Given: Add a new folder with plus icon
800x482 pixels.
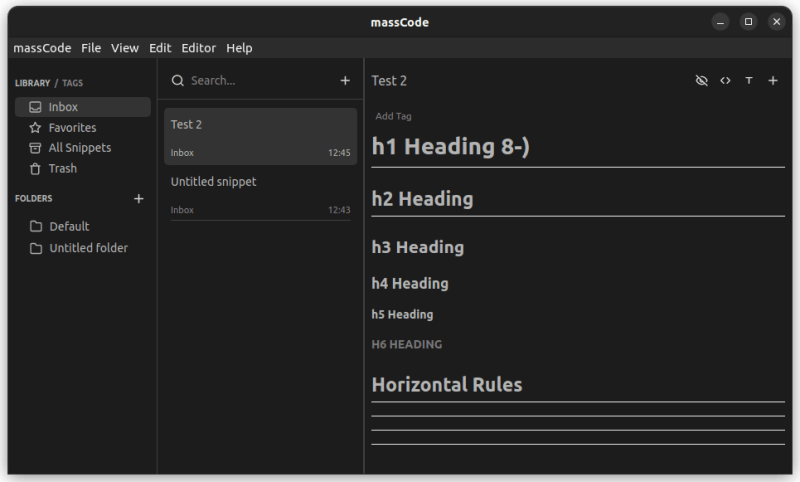Looking at the screenshot, I should click(139, 199).
